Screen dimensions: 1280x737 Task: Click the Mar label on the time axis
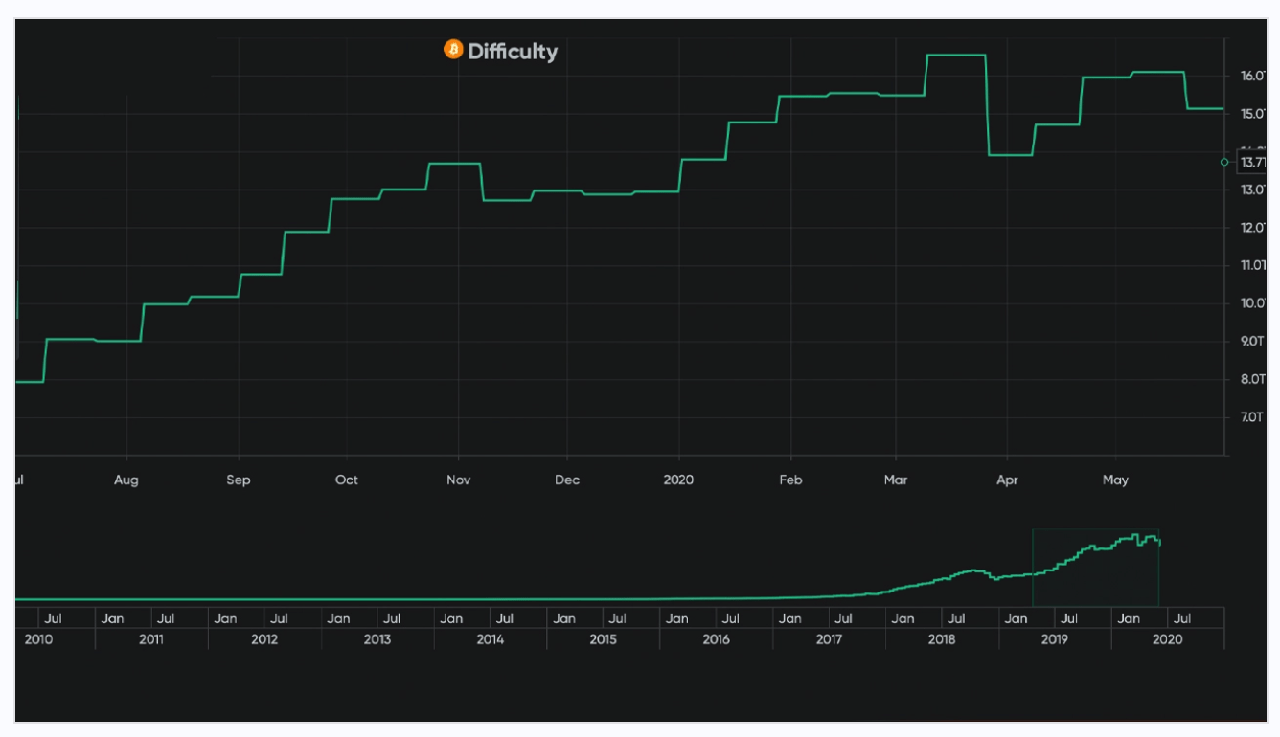tap(895, 480)
